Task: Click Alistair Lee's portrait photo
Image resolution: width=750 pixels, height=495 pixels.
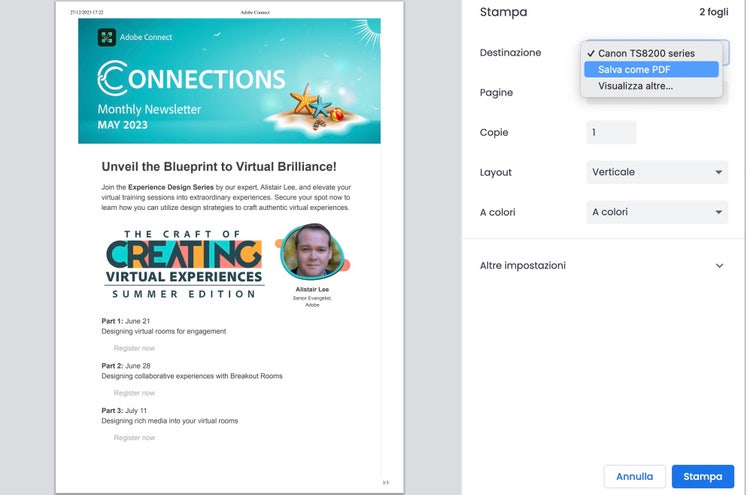Action: (x=312, y=251)
